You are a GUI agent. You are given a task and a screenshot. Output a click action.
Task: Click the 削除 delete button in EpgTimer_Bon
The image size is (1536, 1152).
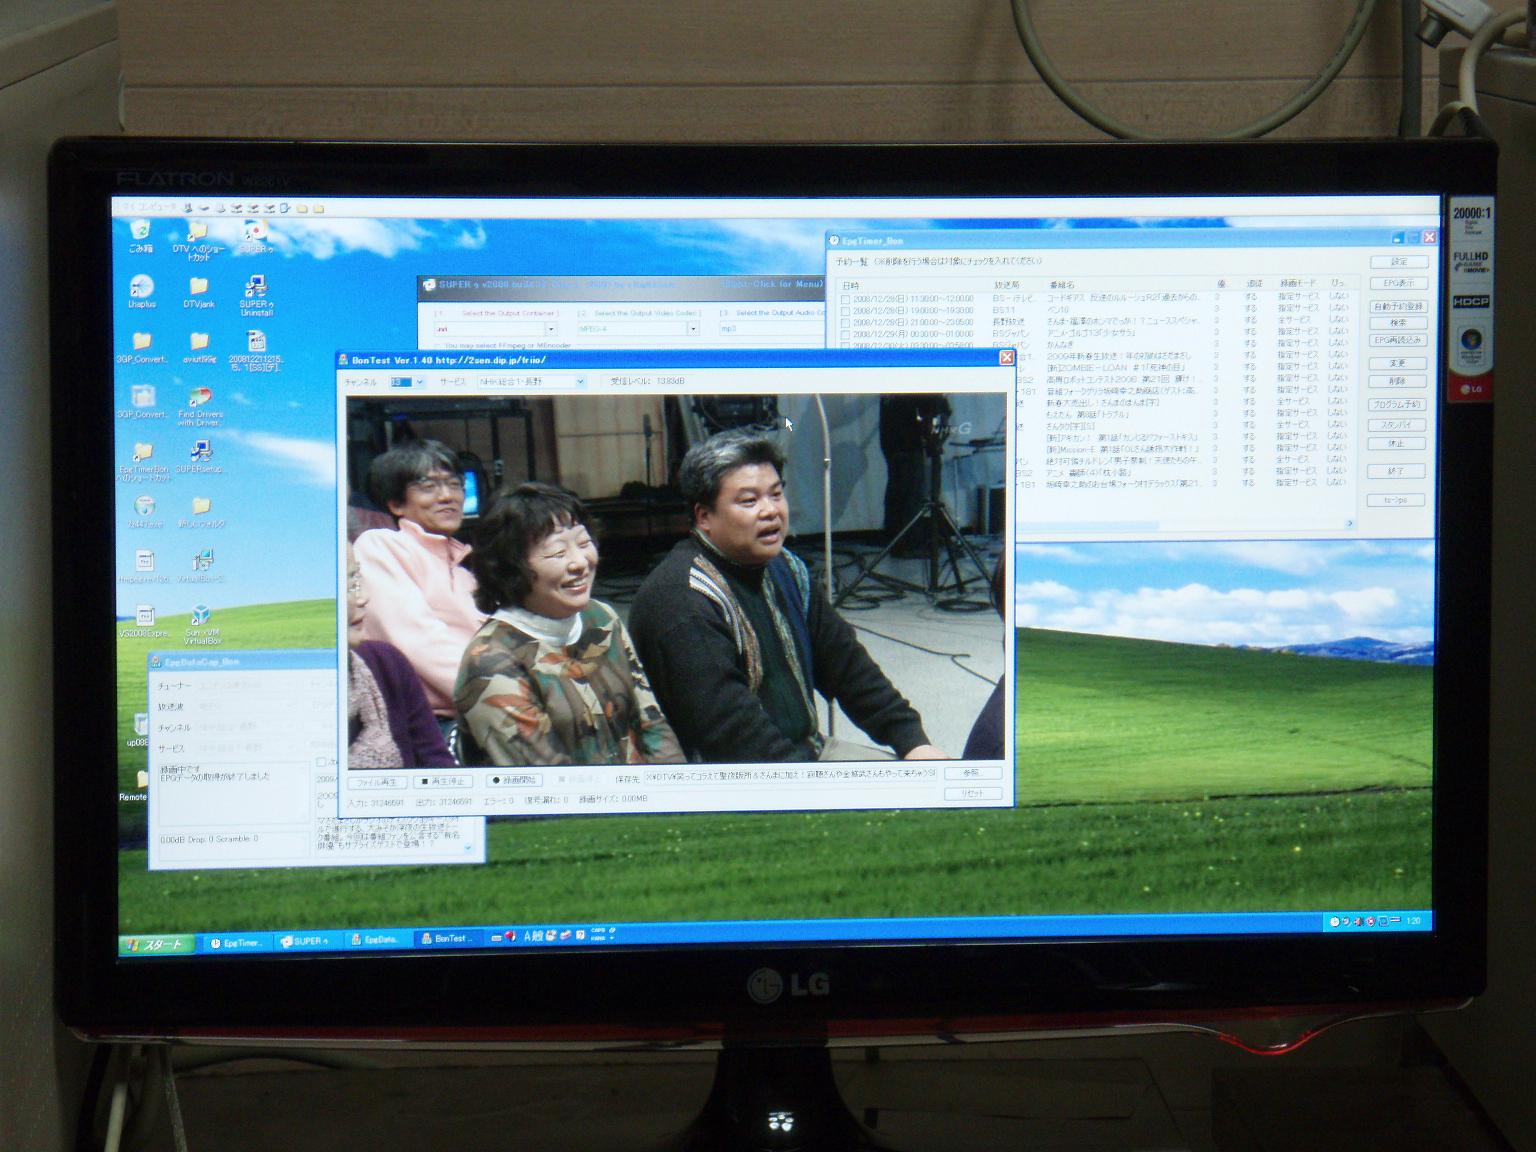(1398, 381)
